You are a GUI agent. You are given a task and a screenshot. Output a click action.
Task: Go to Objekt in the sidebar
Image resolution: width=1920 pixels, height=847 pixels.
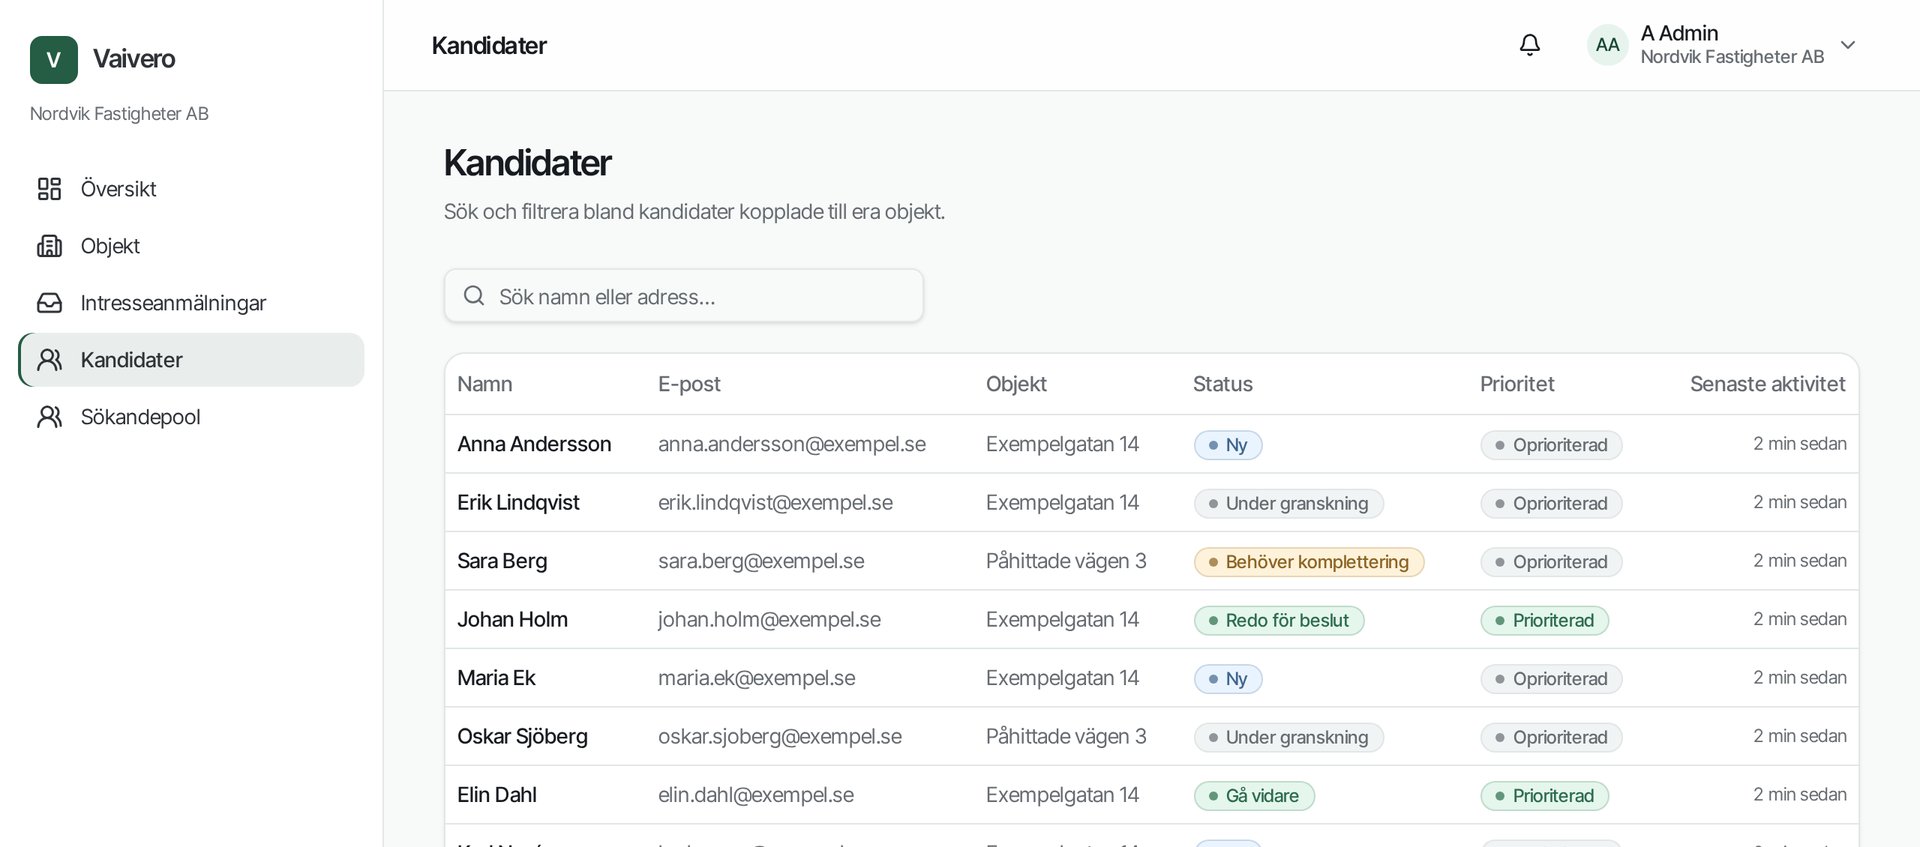(x=192, y=246)
